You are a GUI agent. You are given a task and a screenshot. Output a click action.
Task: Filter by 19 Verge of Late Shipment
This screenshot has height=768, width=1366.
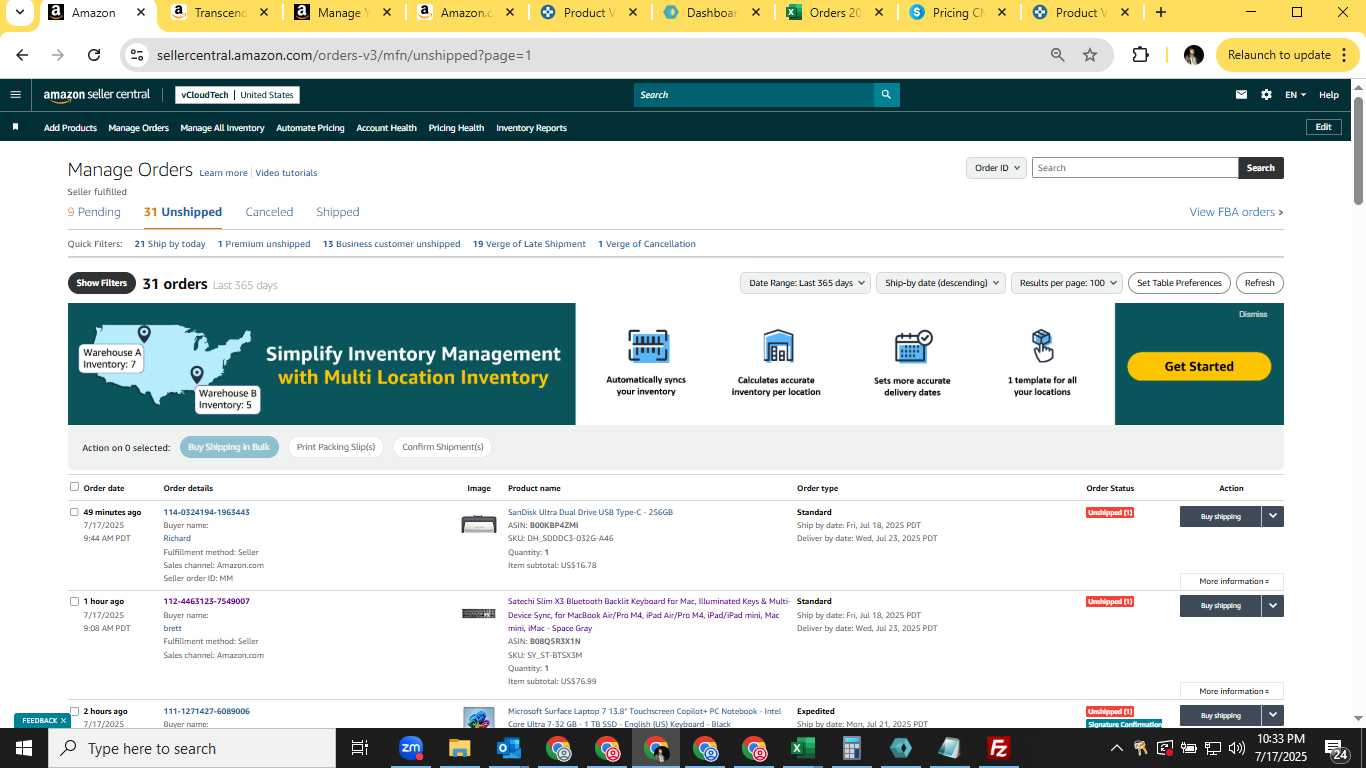[529, 244]
